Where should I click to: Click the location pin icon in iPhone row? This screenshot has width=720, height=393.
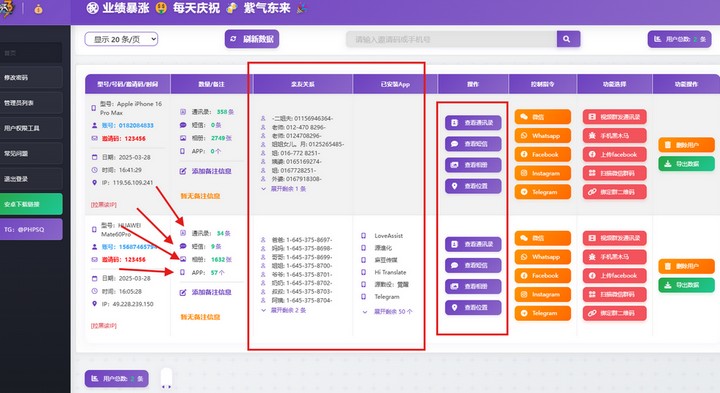point(95,182)
